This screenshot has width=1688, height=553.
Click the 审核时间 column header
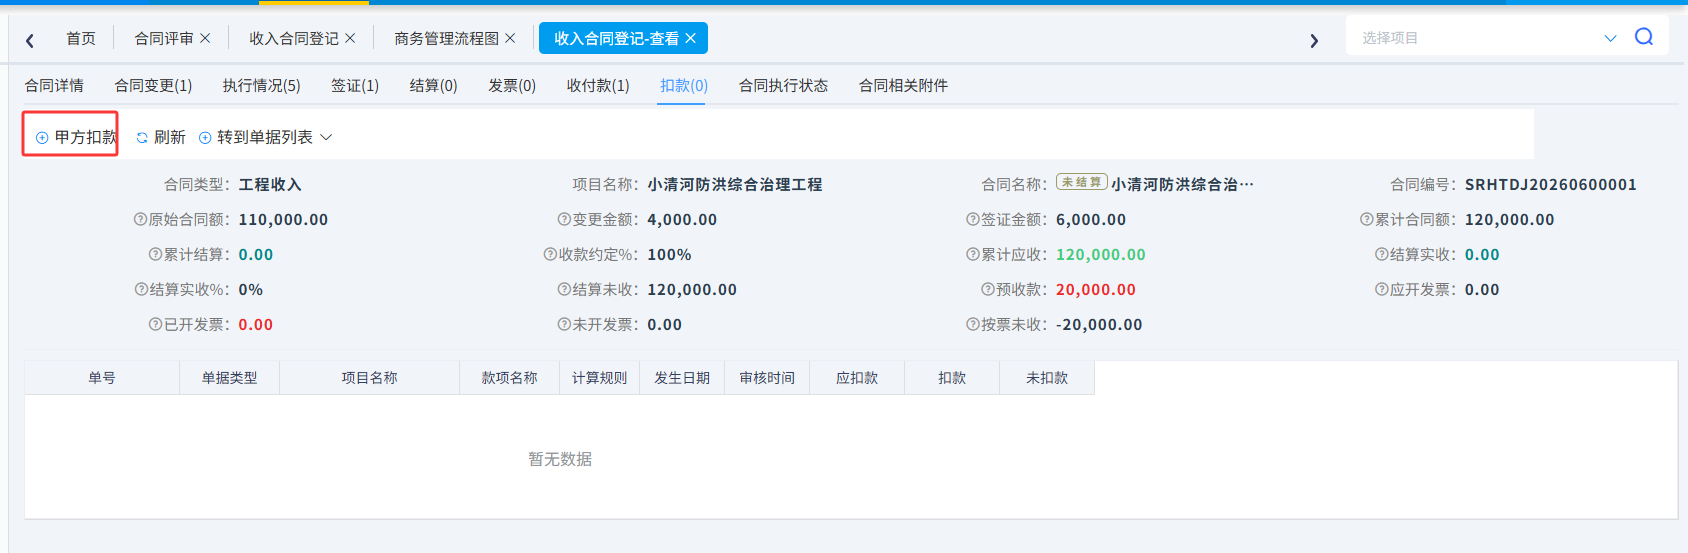pos(767,378)
